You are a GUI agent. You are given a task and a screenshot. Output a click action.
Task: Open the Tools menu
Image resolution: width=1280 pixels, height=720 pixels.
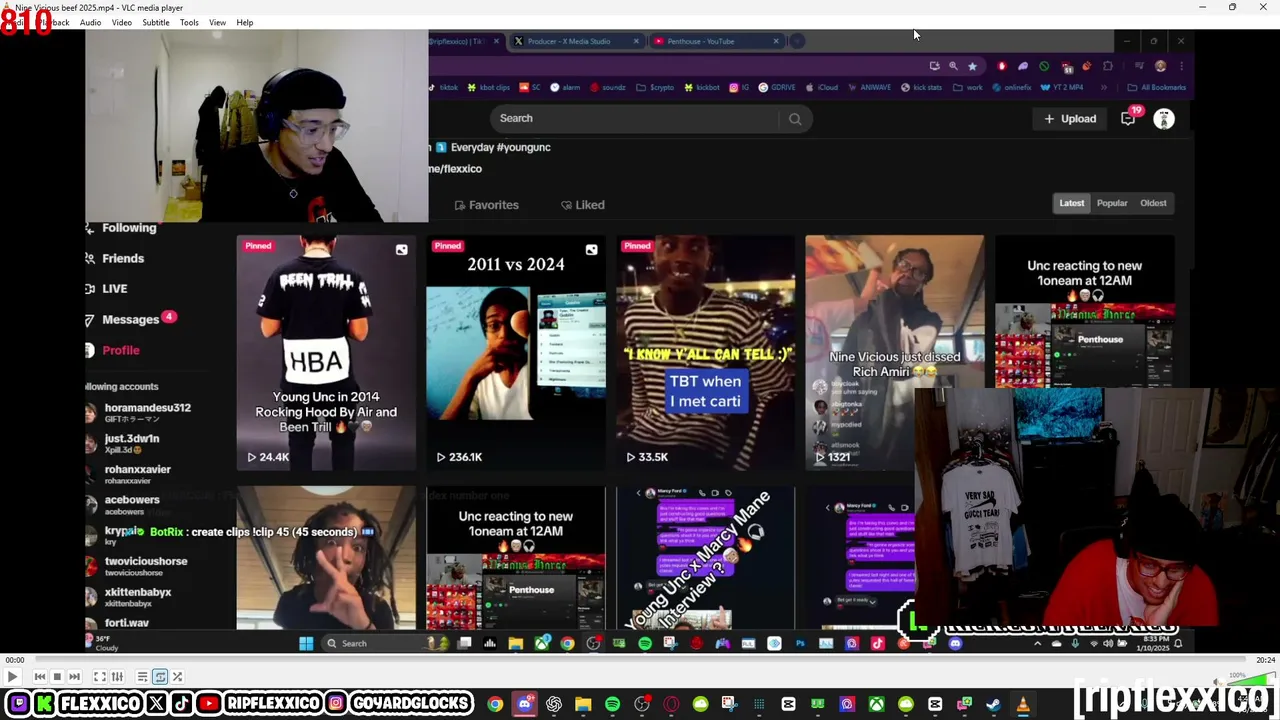(189, 22)
